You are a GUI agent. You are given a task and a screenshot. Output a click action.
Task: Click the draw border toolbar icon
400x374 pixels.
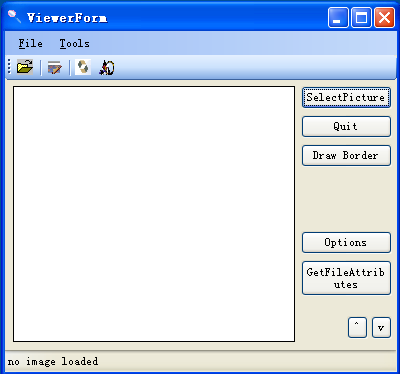tap(54, 67)
